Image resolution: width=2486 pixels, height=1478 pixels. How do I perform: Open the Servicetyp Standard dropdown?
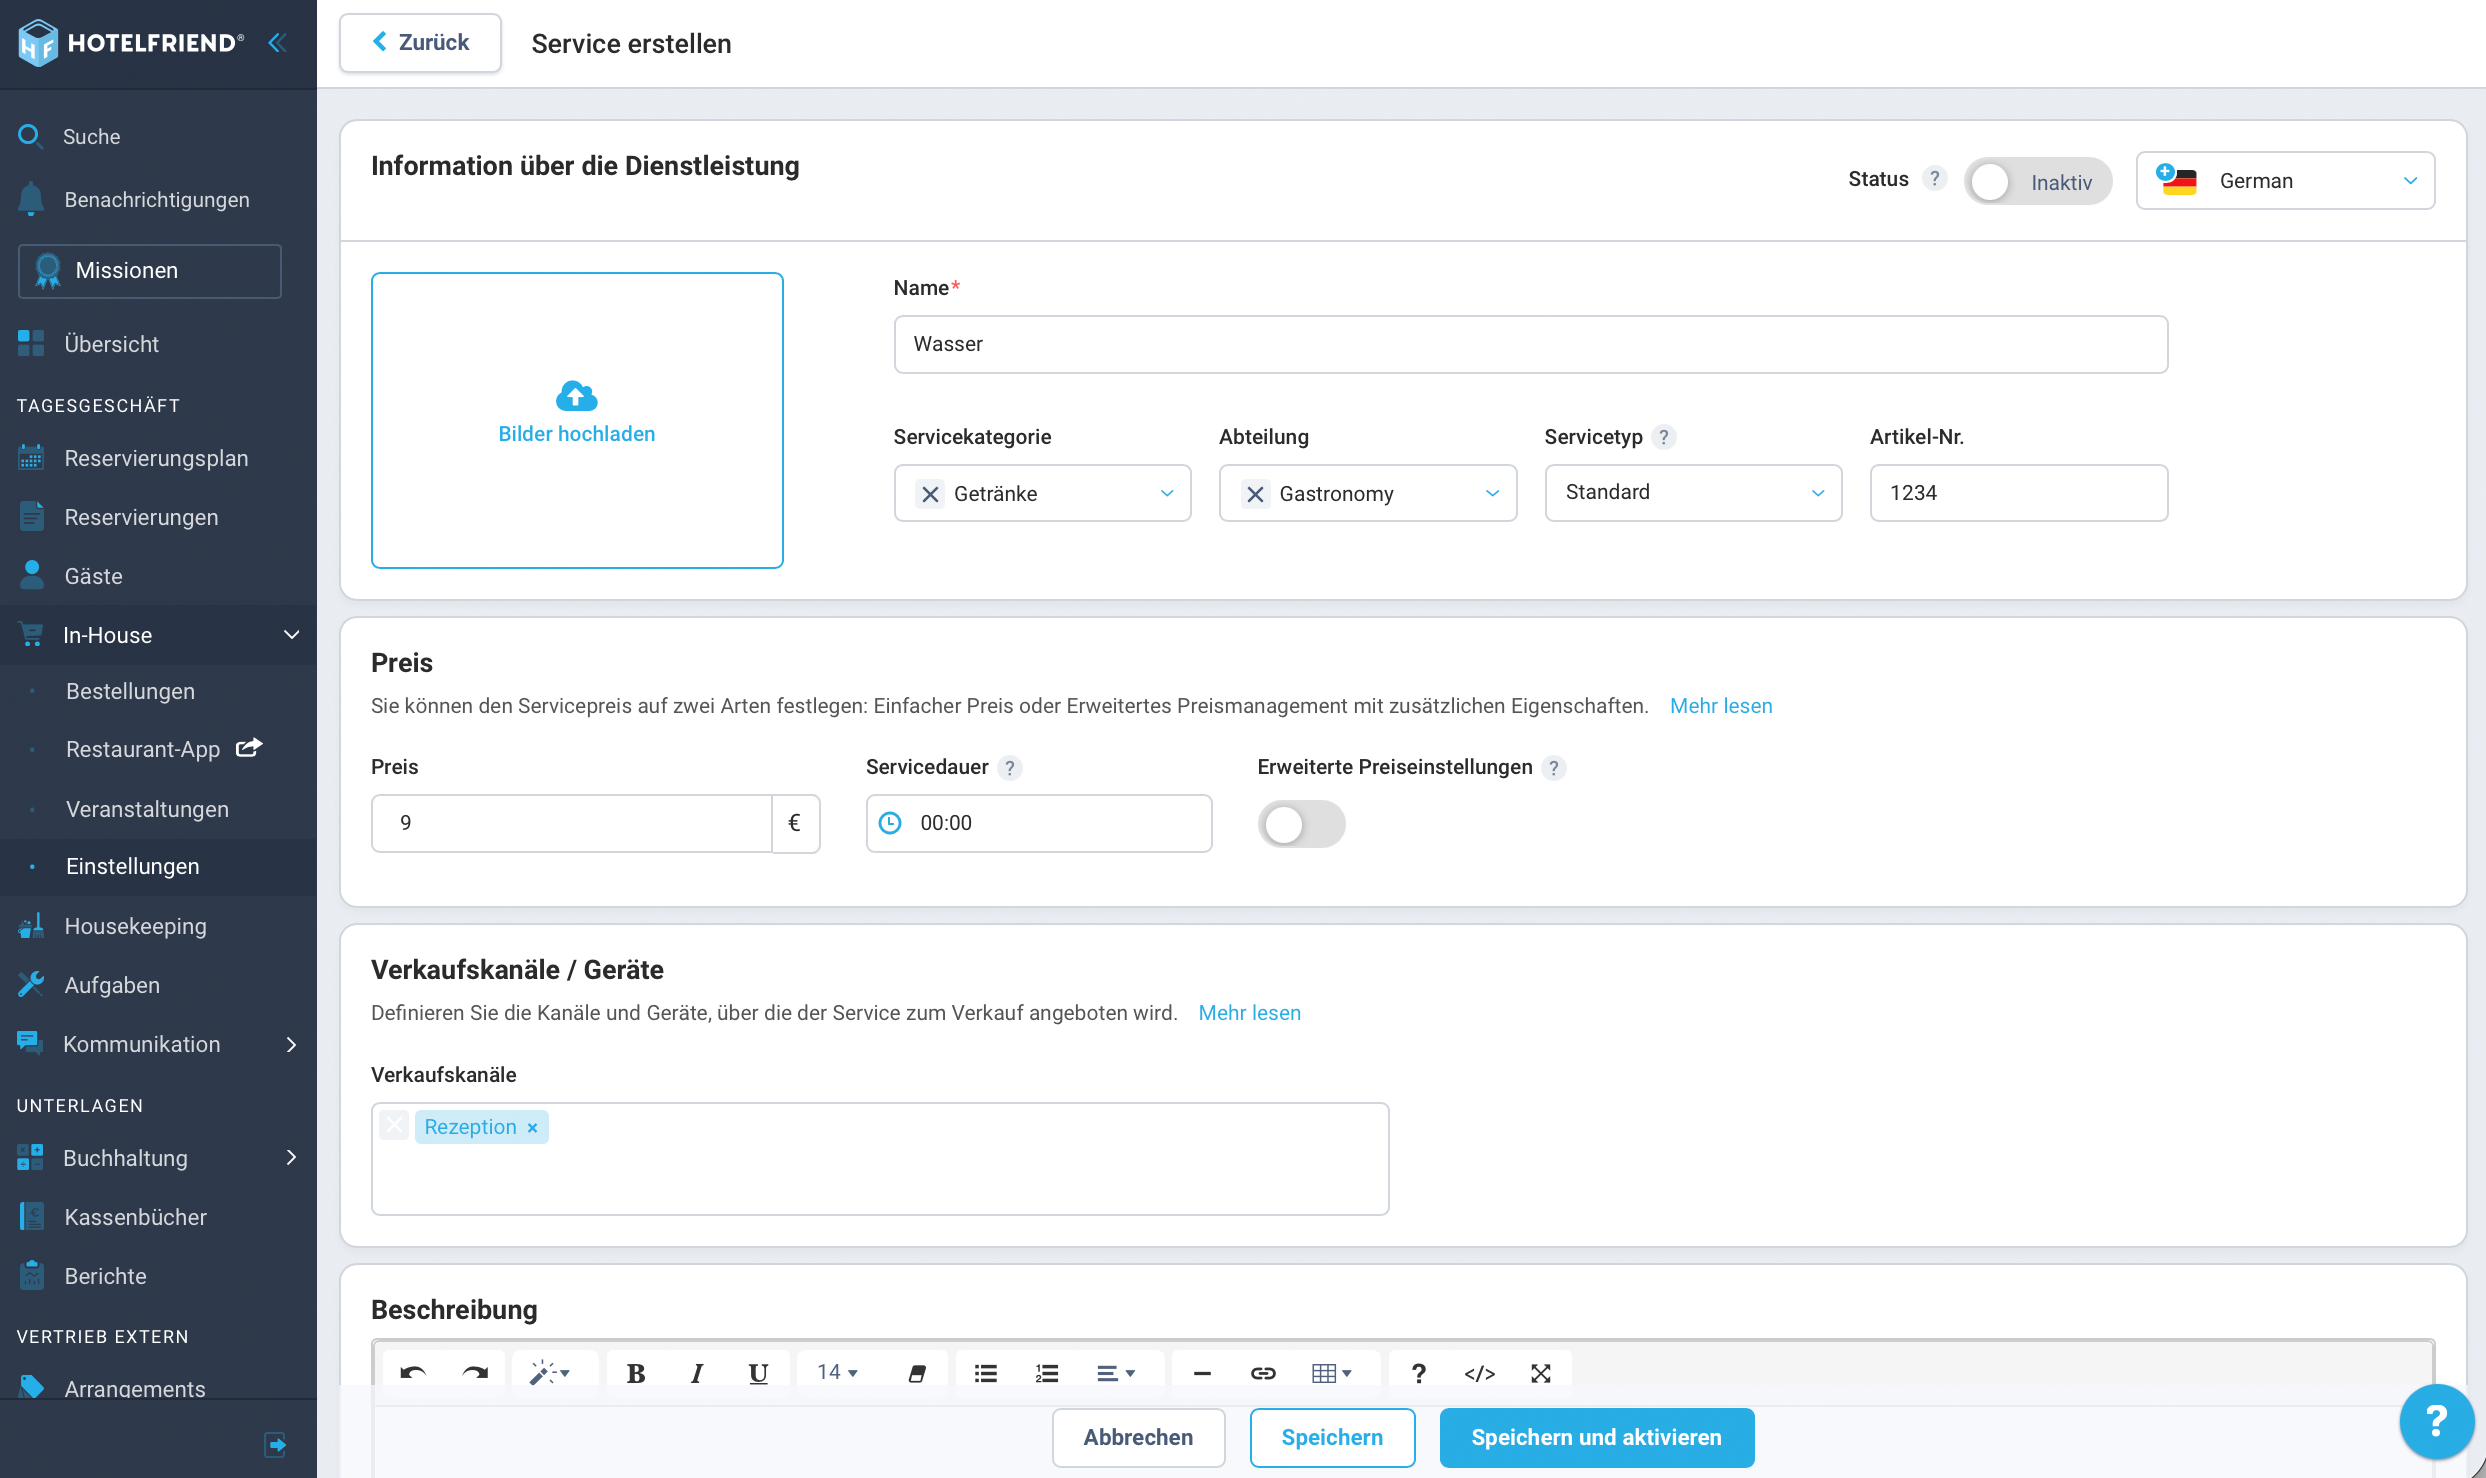(1693, 493)
